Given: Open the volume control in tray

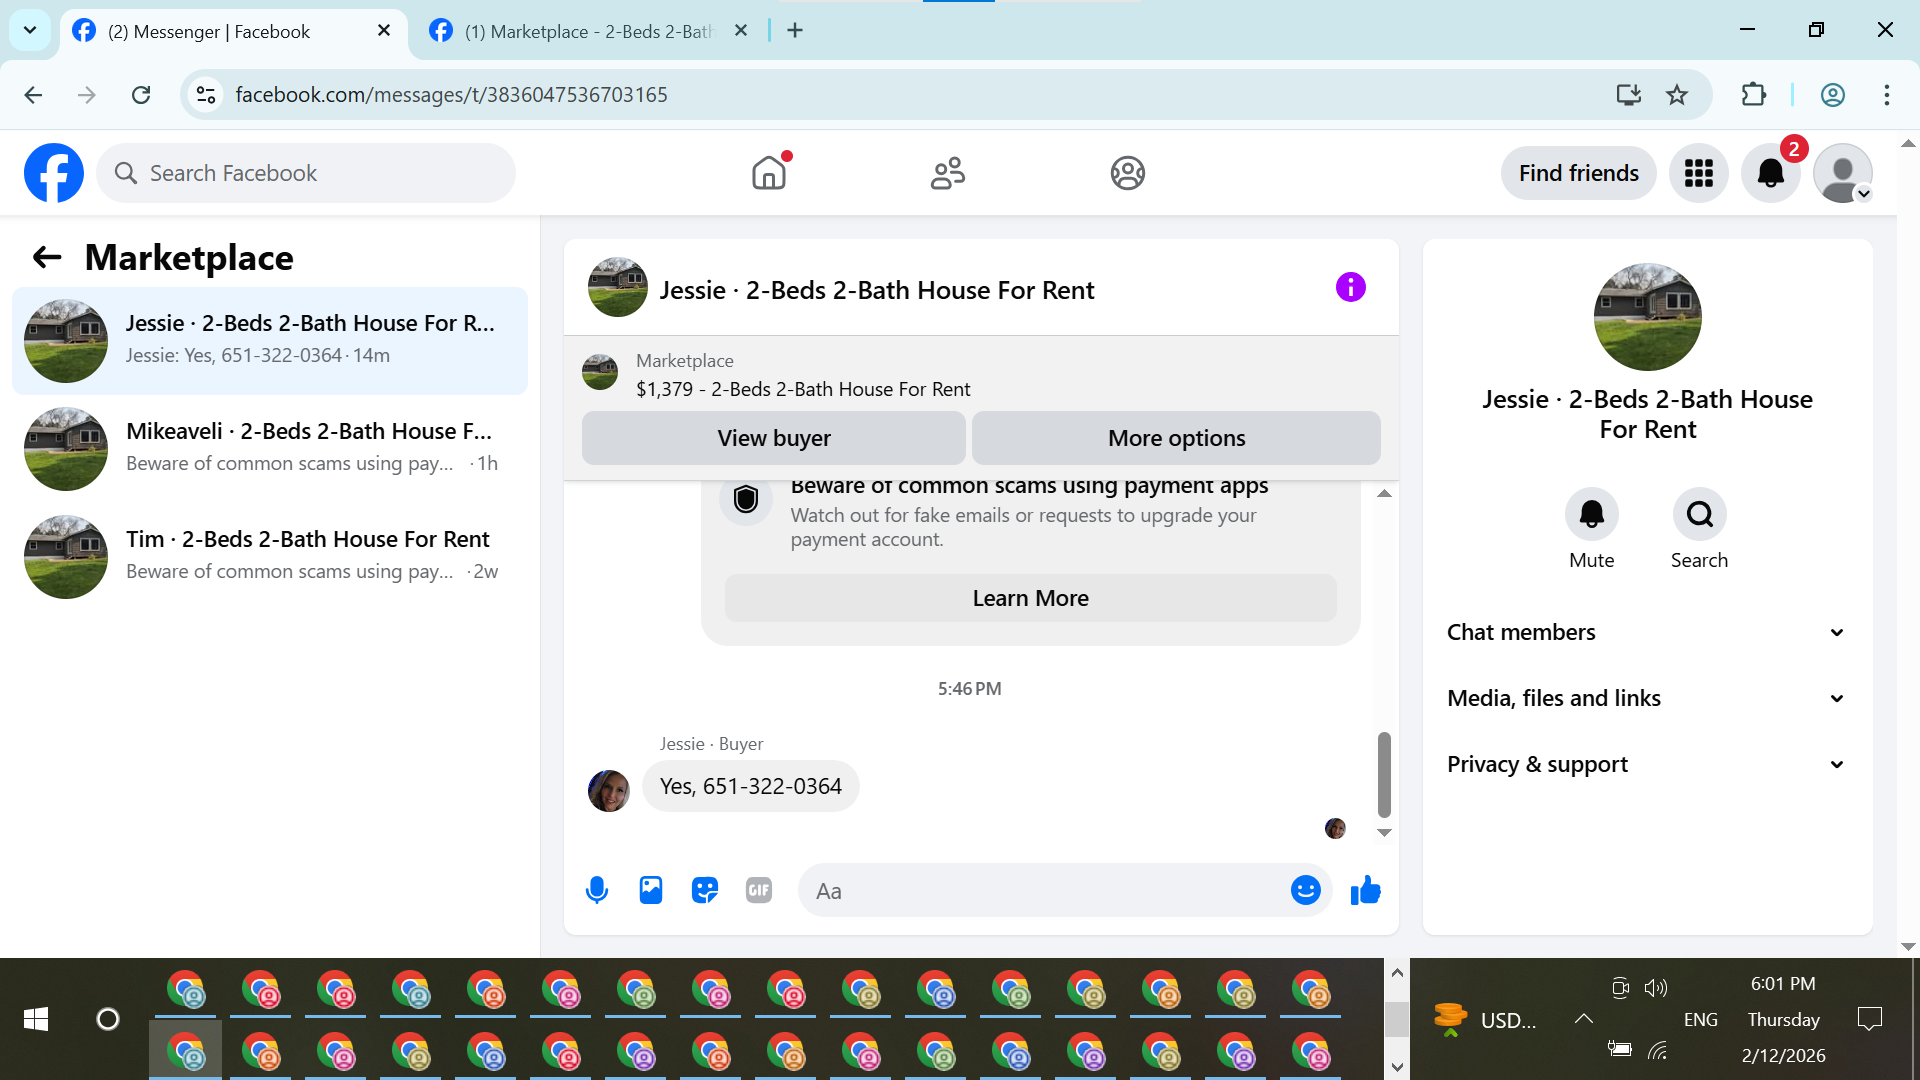Looking at the screenshot, I should click(x=1656, y=988).
